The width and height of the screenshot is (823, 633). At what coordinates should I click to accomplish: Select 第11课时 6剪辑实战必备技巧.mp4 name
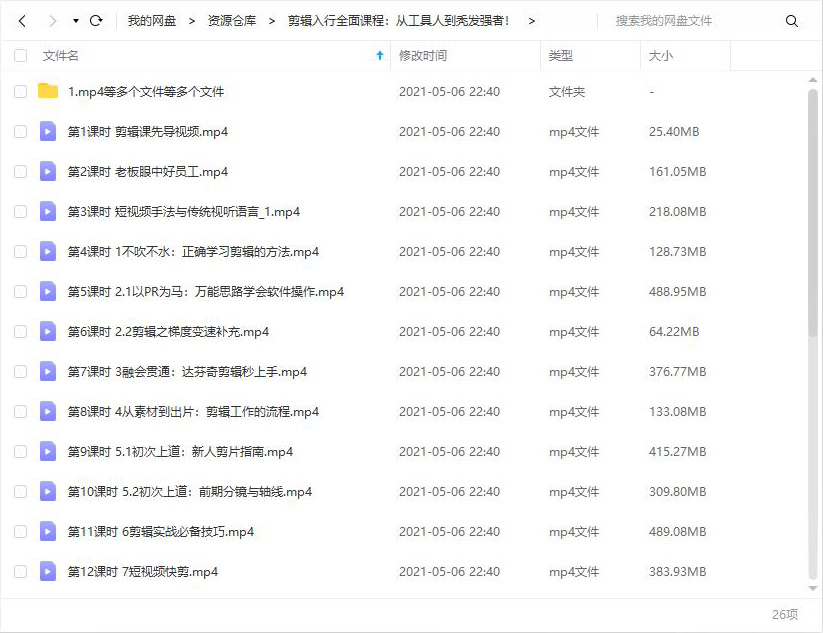(x=161, y=532)
